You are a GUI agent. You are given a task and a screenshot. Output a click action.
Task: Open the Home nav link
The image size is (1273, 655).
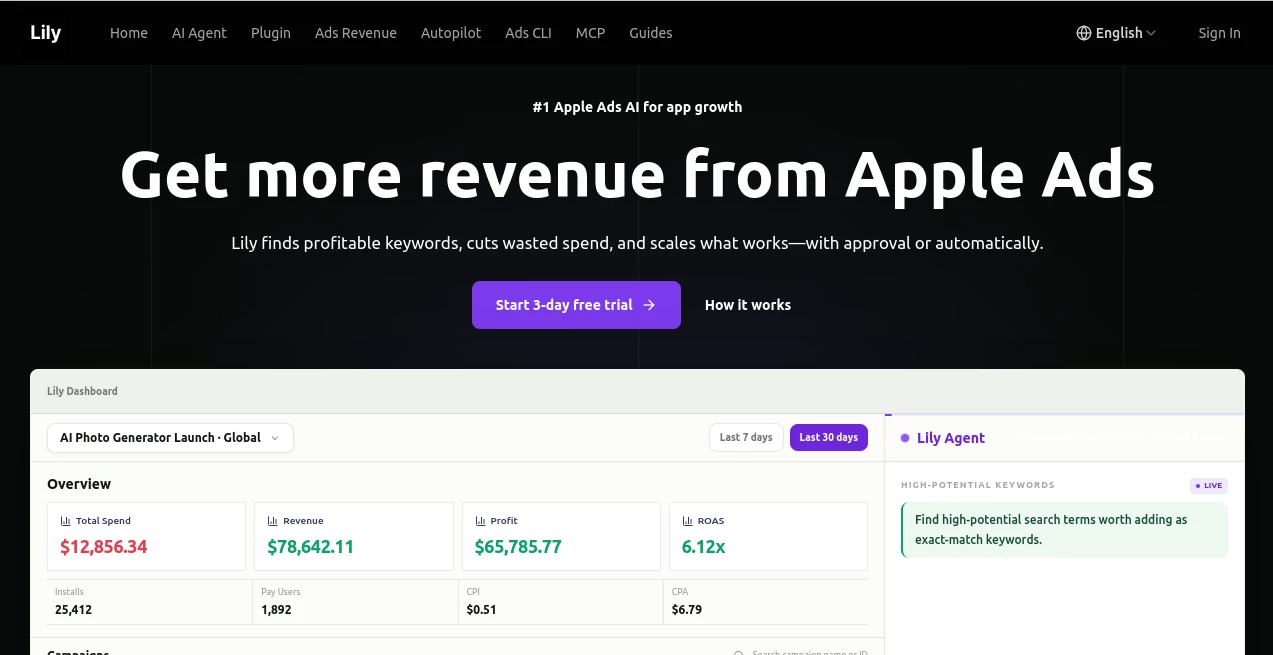[129, 33]
